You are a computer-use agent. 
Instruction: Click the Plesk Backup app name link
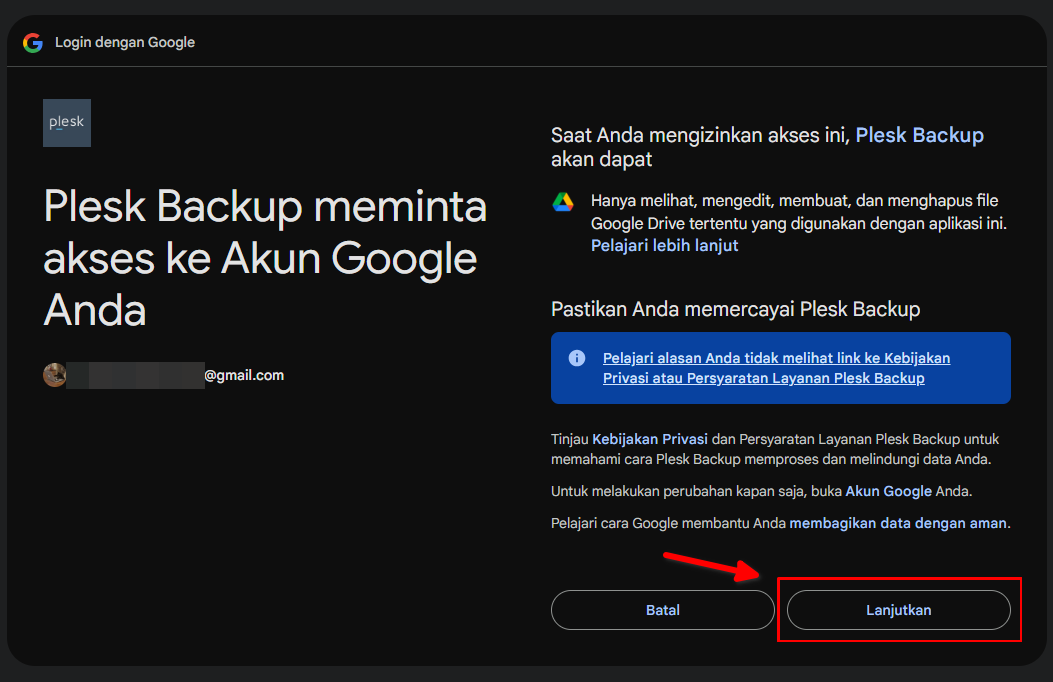919,135
